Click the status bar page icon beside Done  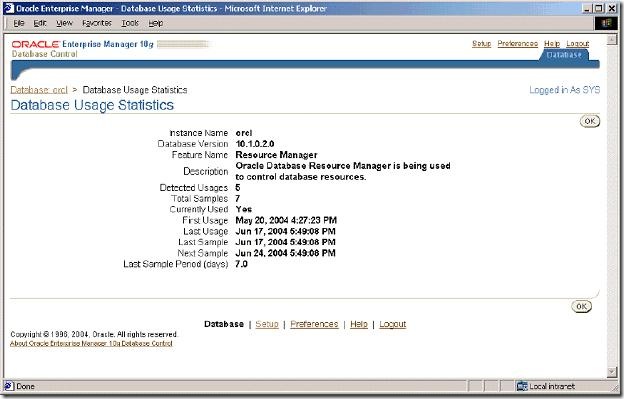(x=8, y=386)
